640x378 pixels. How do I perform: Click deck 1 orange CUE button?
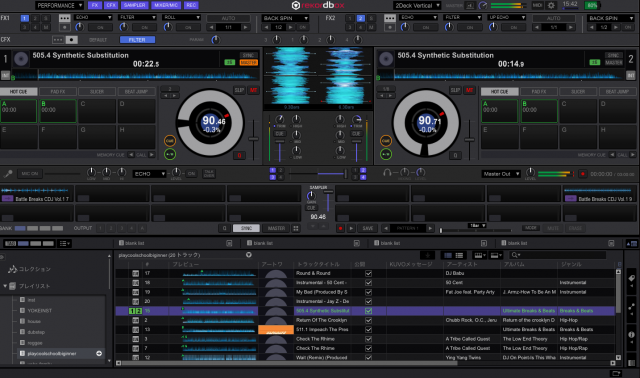click(170, 141)
